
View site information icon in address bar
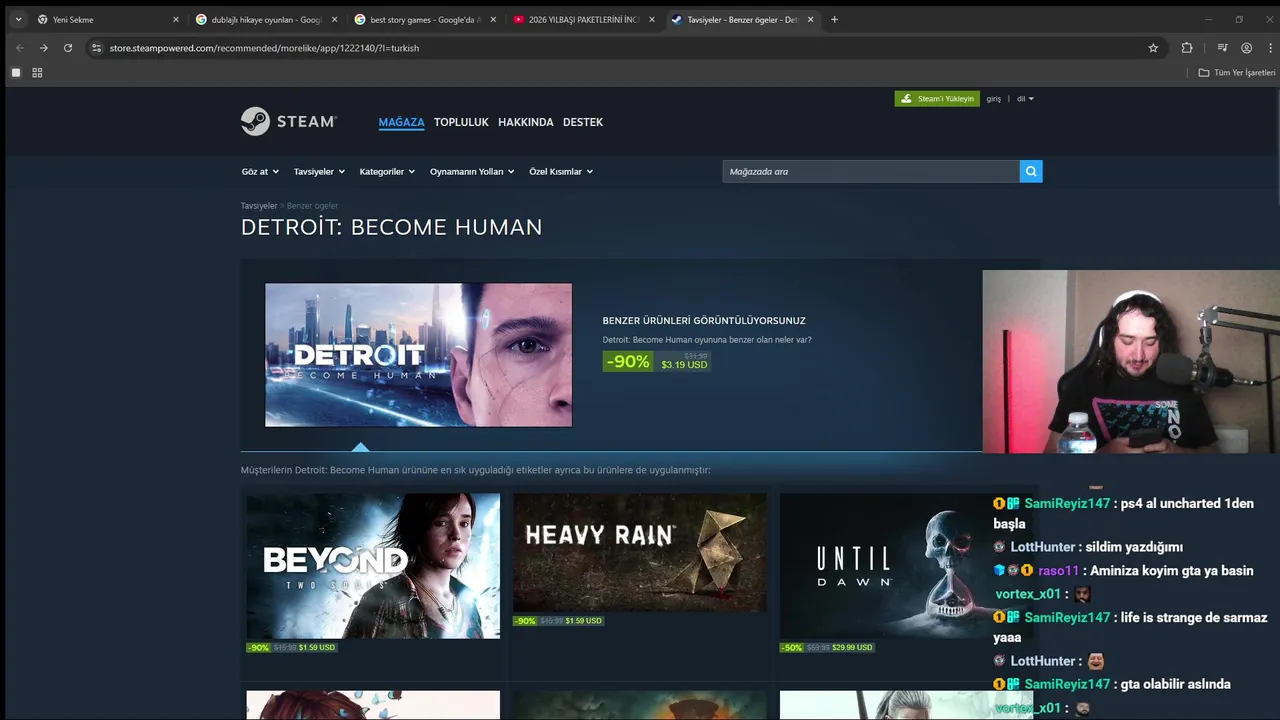(x=96, y=48)
